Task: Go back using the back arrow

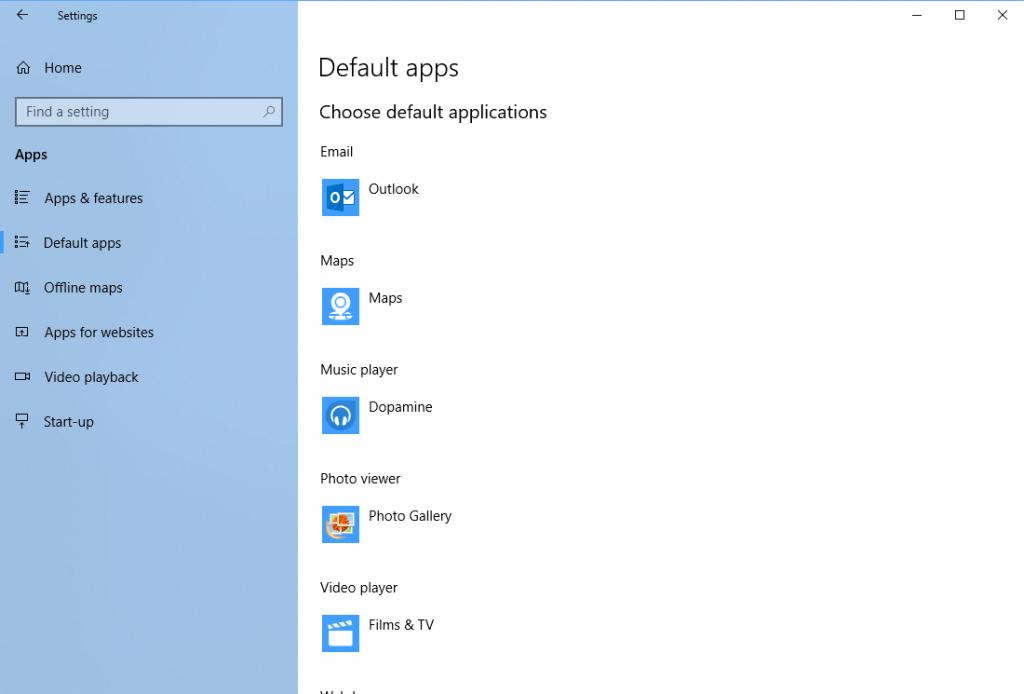Action: pyautogui.click(x=22, y=15)
